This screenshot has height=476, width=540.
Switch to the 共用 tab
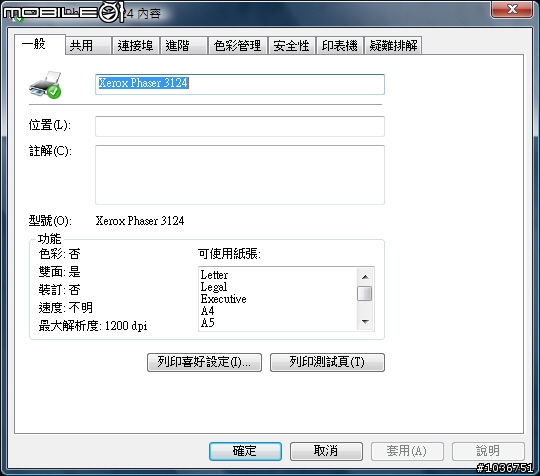(88, 46)
